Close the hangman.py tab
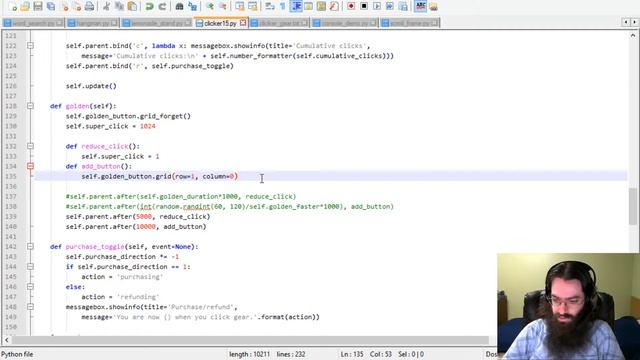 click(x=114, y=23)
